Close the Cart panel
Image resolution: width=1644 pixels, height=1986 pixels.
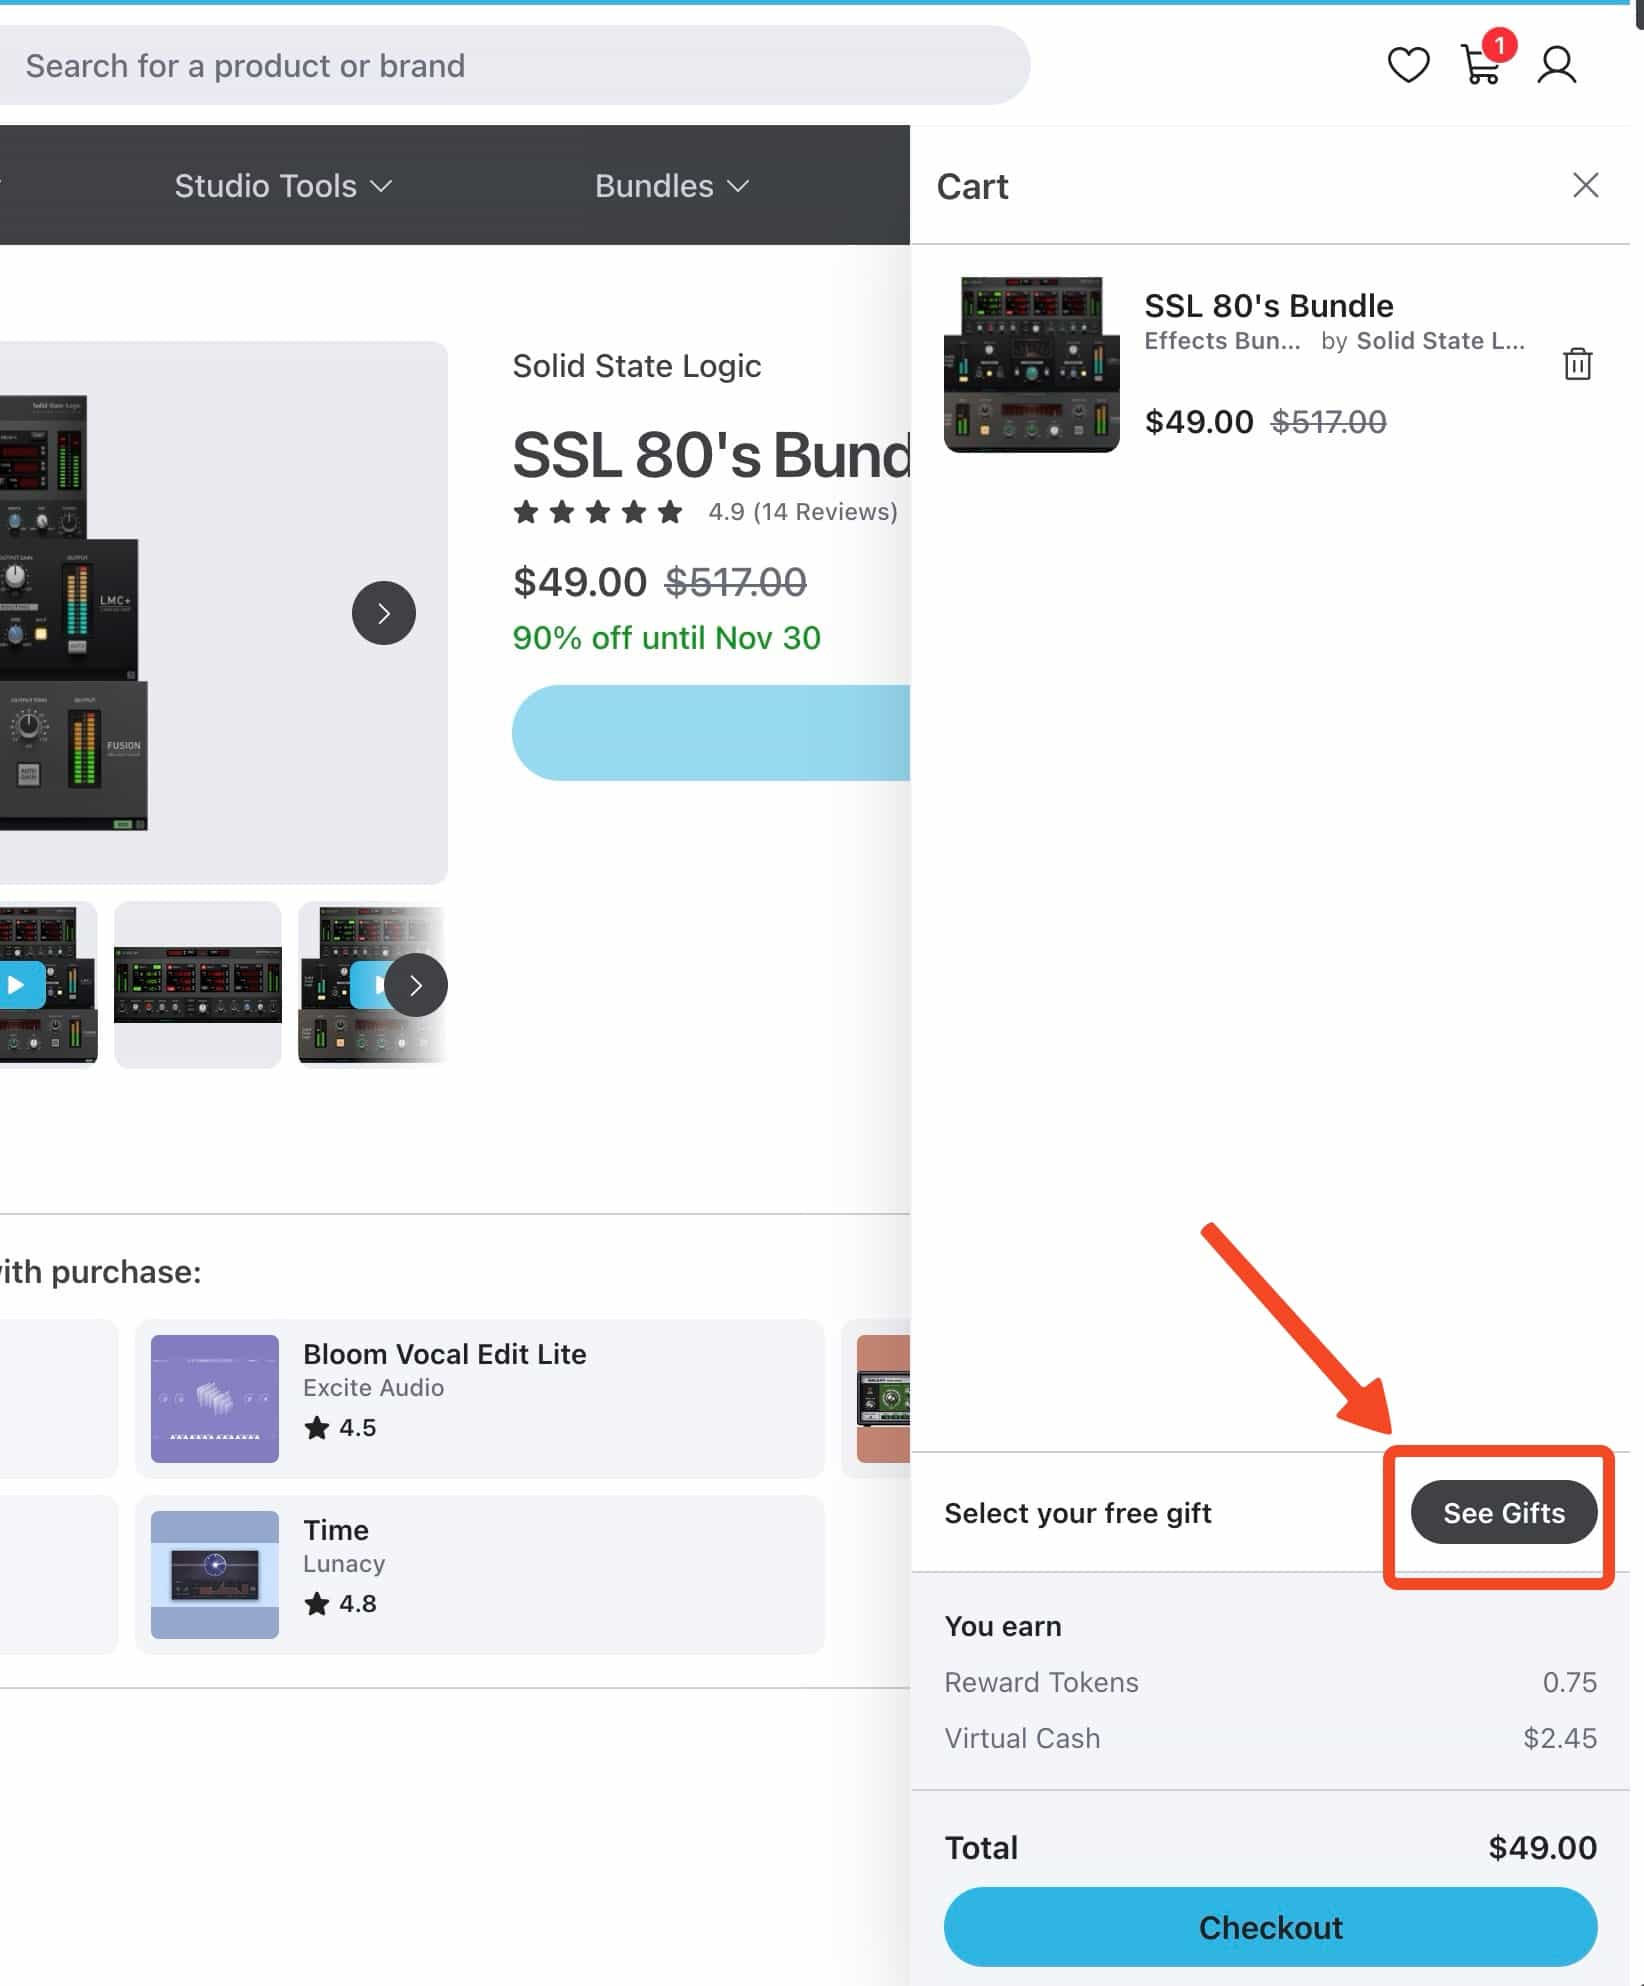[x=1585, y=185]
